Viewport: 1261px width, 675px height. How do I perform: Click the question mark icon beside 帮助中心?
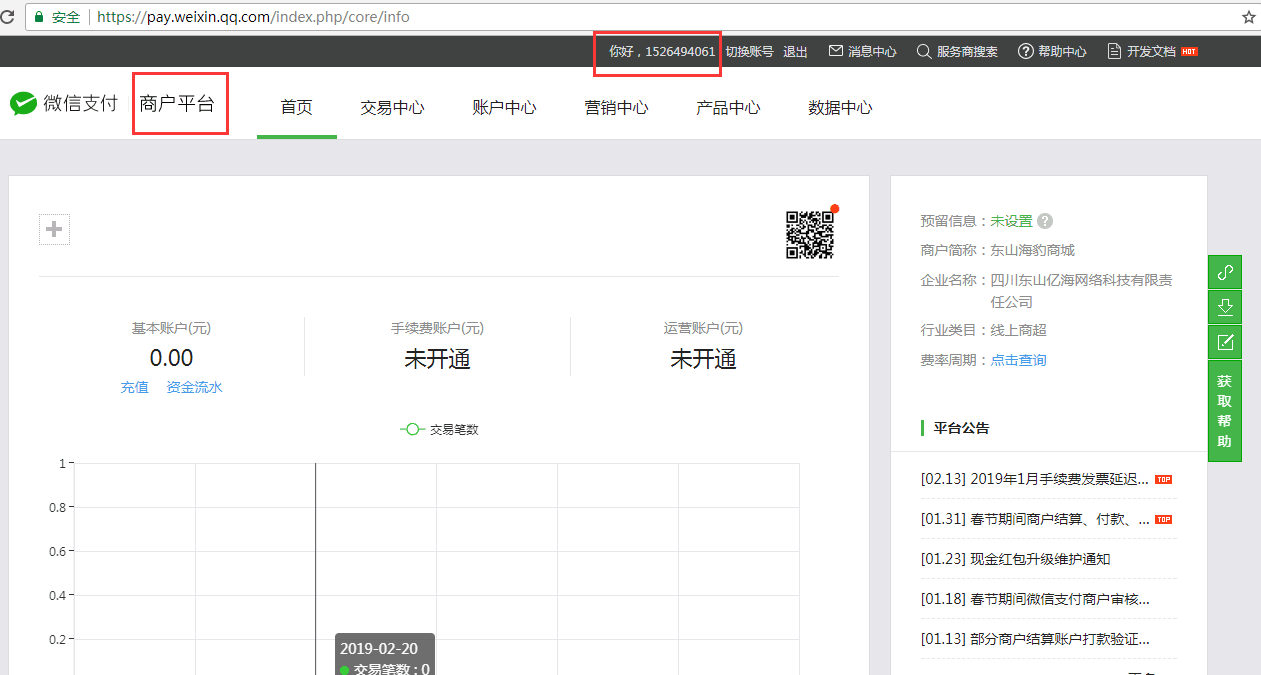click(1025, 51)
